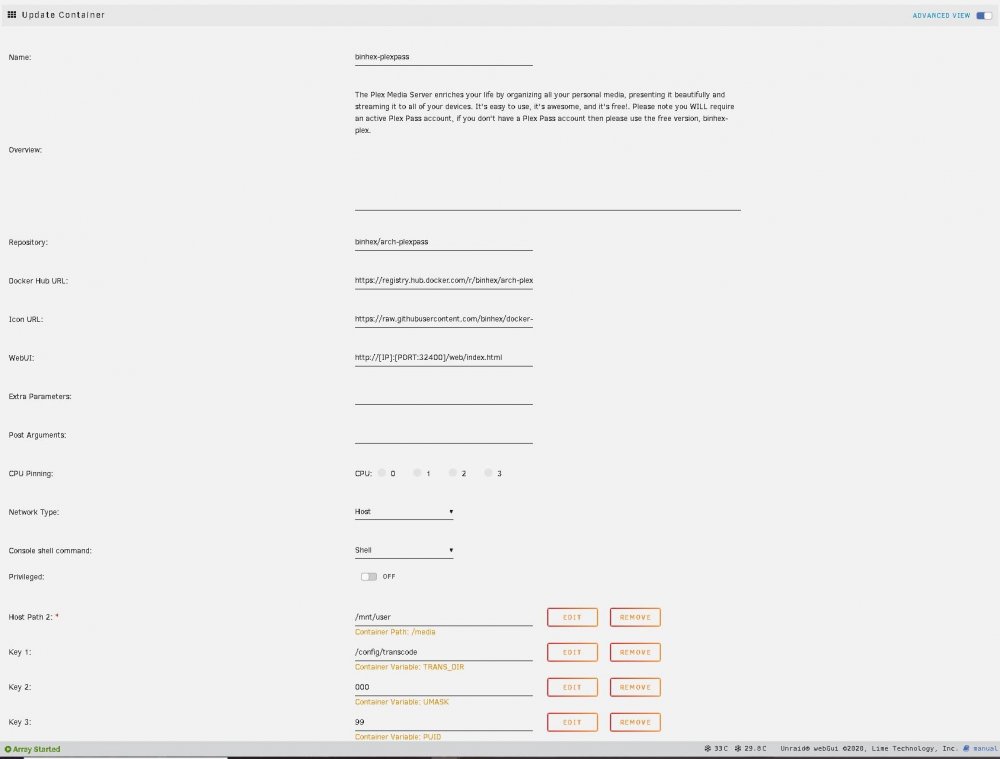Click Edit for Host Path 2
The width and height of the screenshot is (1000, 759).
pyautogui.click(x=572, y=617)
